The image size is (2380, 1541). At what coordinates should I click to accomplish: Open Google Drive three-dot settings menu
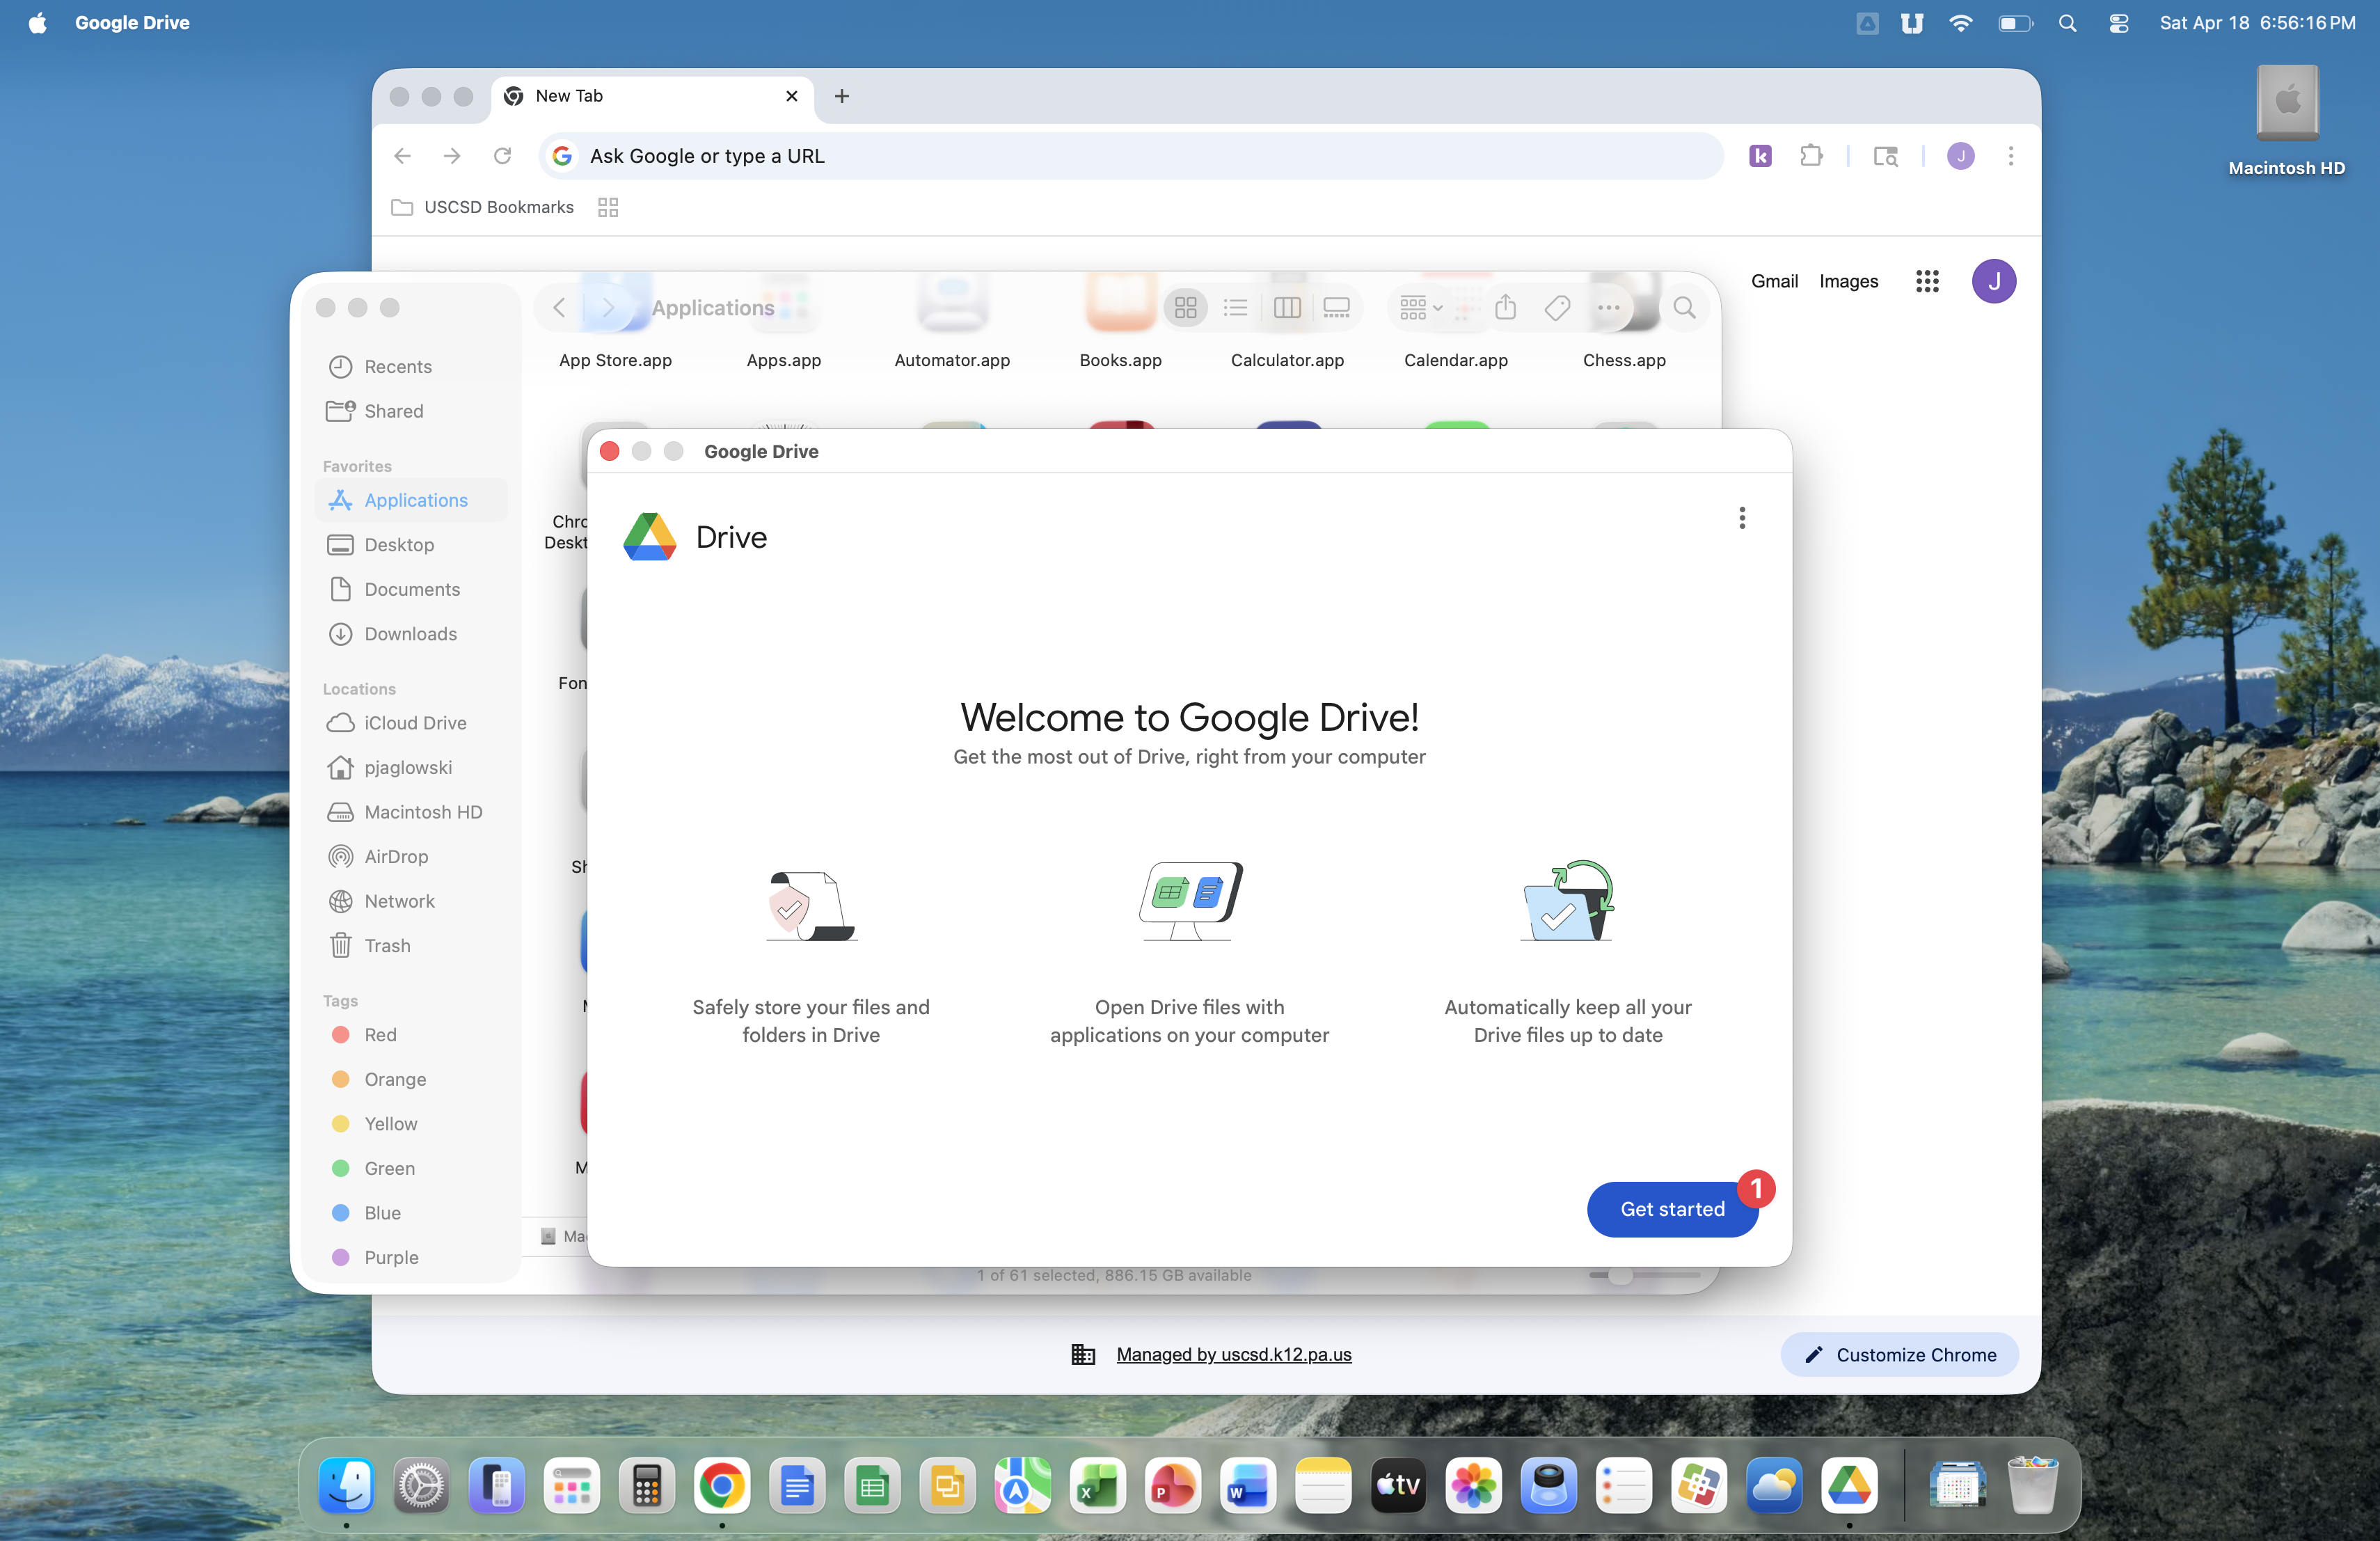(x=1741, y=518)
